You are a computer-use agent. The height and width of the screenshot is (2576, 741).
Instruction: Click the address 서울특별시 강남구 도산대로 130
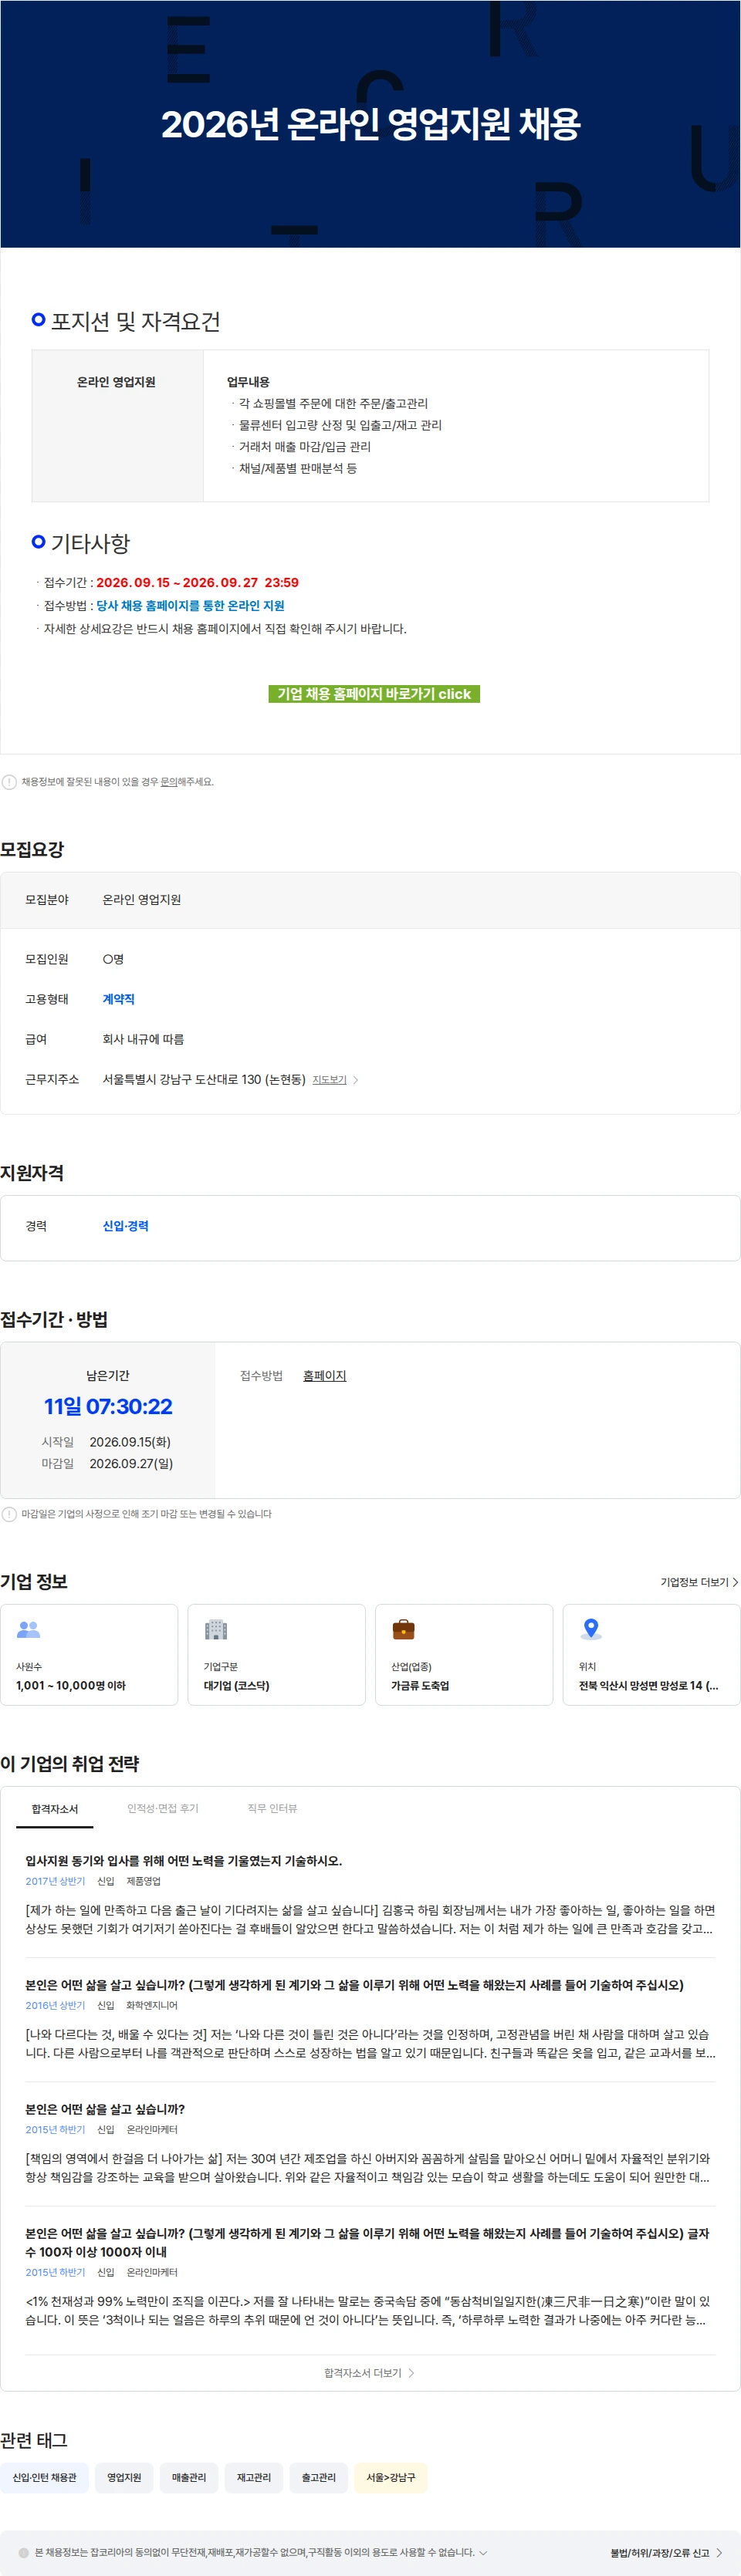[x=204, y=1079]
